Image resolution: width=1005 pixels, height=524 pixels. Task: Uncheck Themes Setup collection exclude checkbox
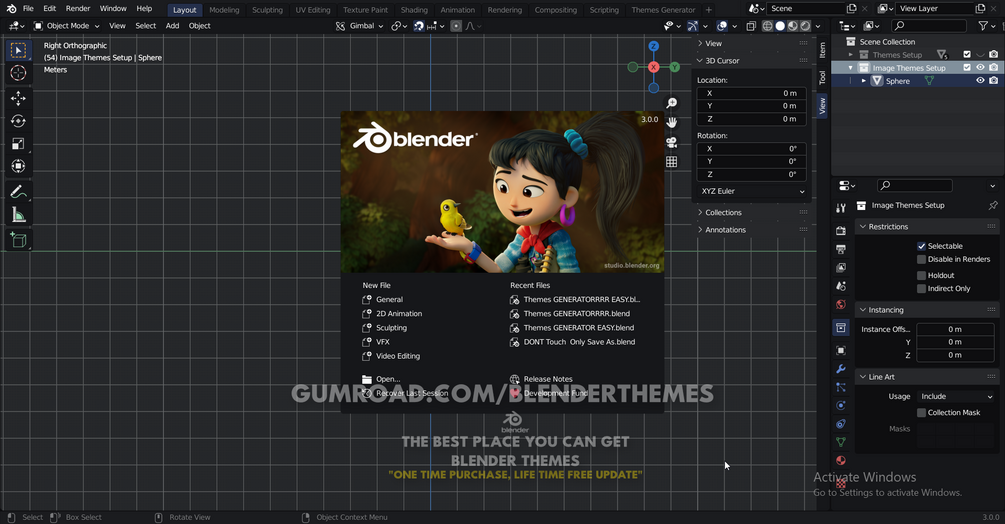point(967,54)
